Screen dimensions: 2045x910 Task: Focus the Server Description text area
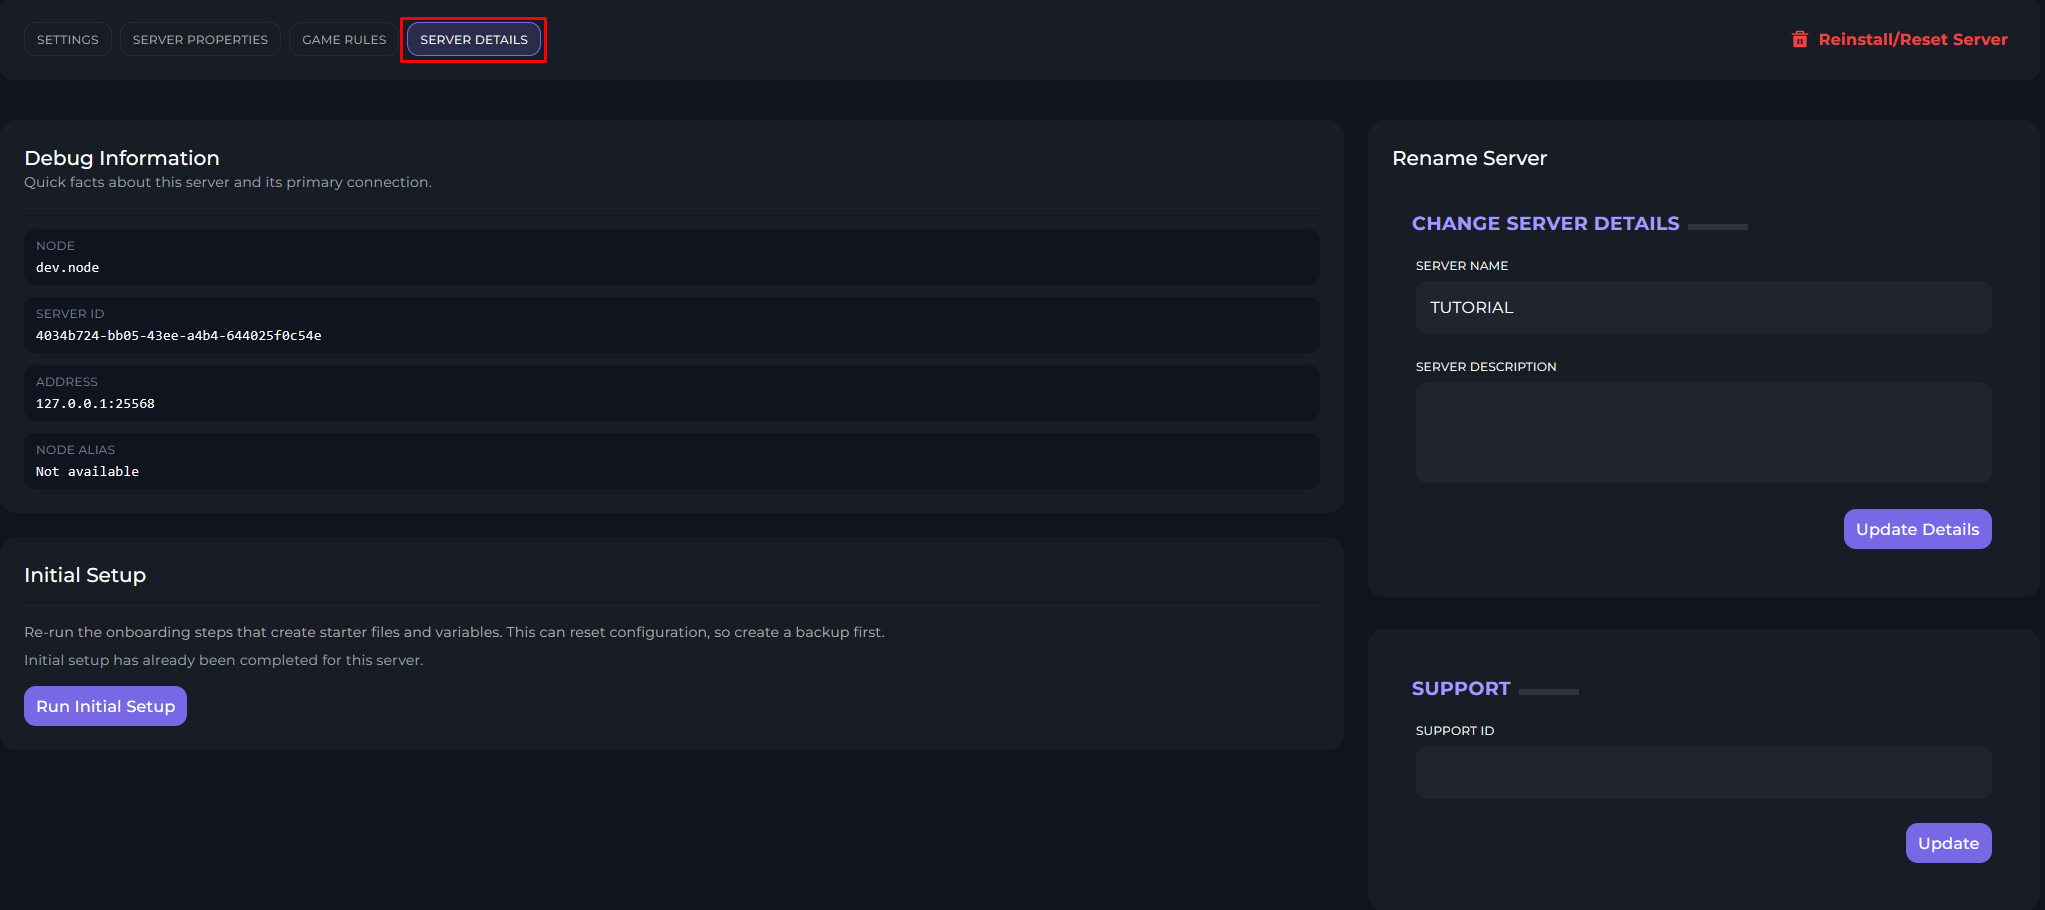point(1702,432)
